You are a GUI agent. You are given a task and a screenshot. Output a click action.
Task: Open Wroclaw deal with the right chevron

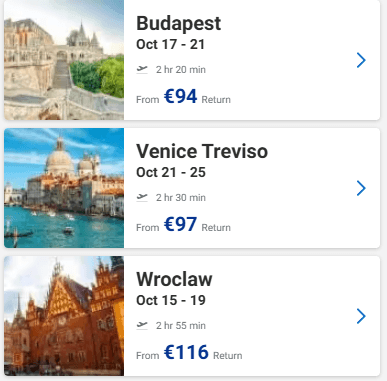coord(361,316)
